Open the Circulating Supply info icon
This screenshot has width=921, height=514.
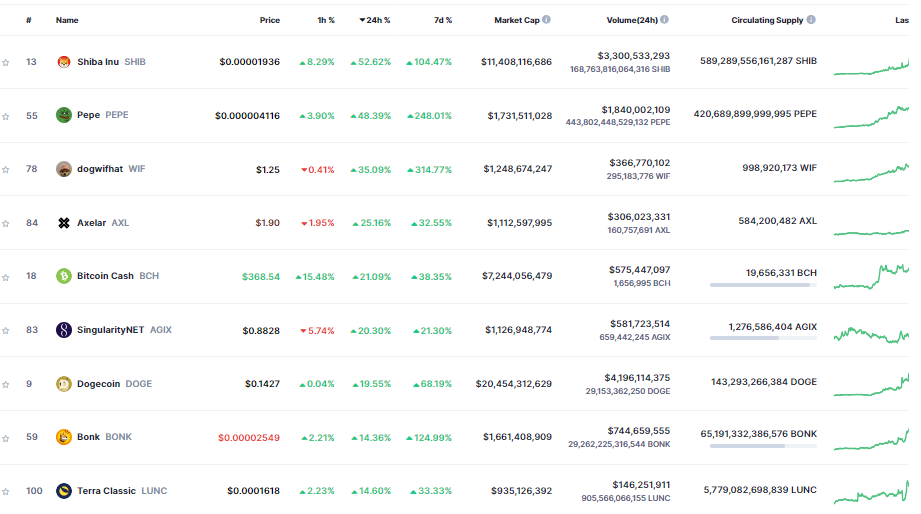tap(811, 19)
